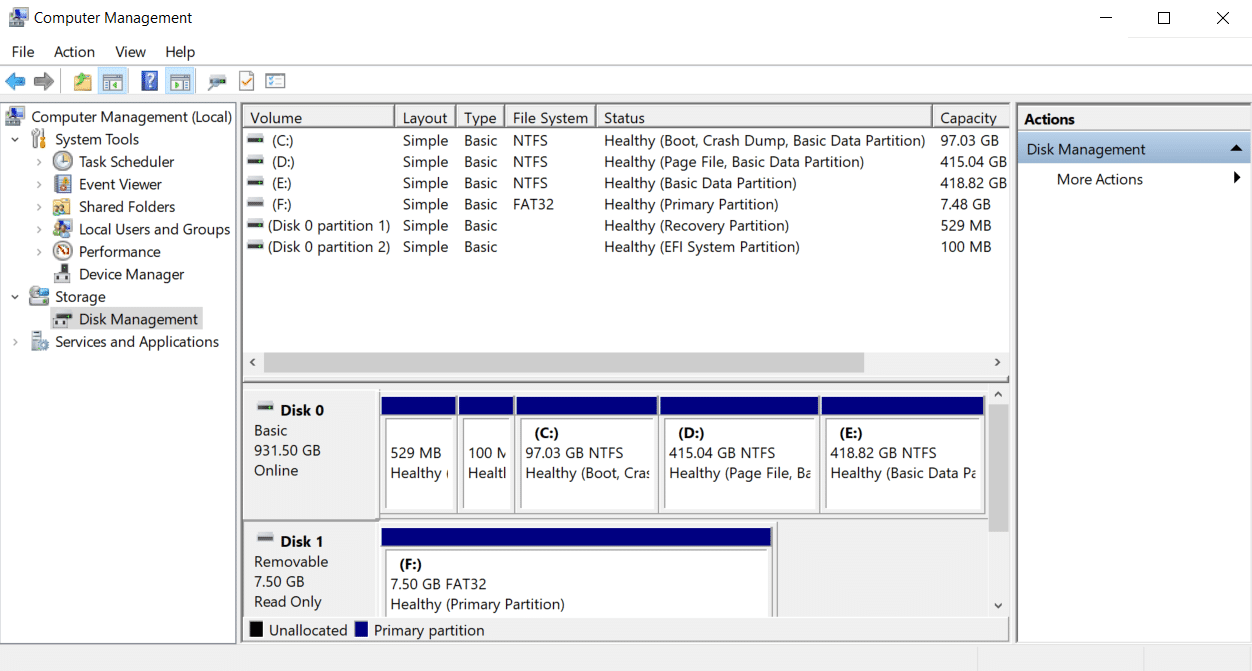
Task: Click the Task Scheduler clock icon
Action: (x=63, y=161)
